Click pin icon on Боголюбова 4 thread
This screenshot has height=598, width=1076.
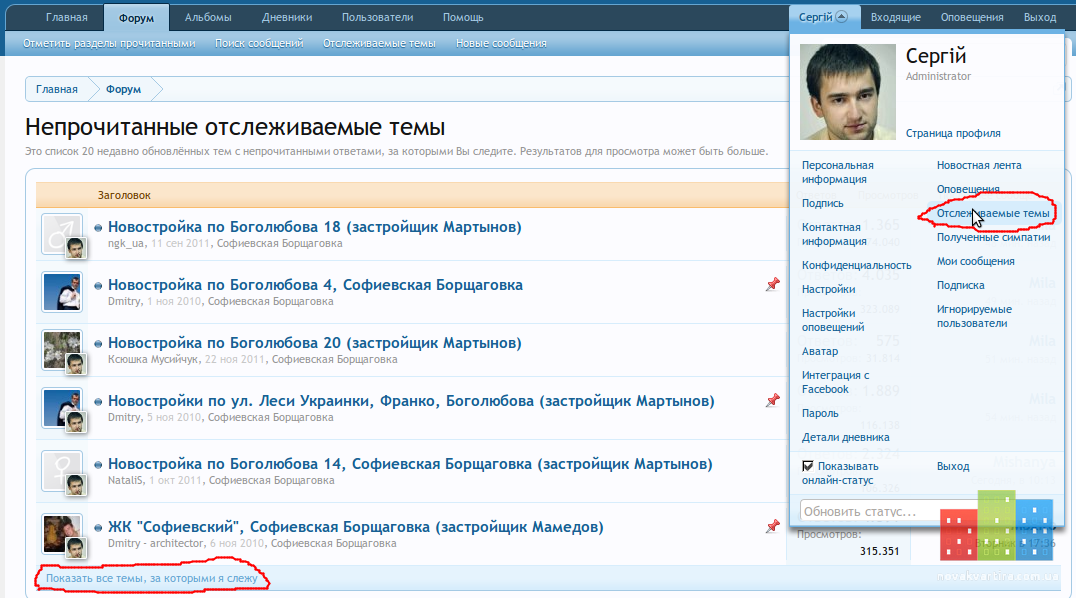[x=773, y=284]
